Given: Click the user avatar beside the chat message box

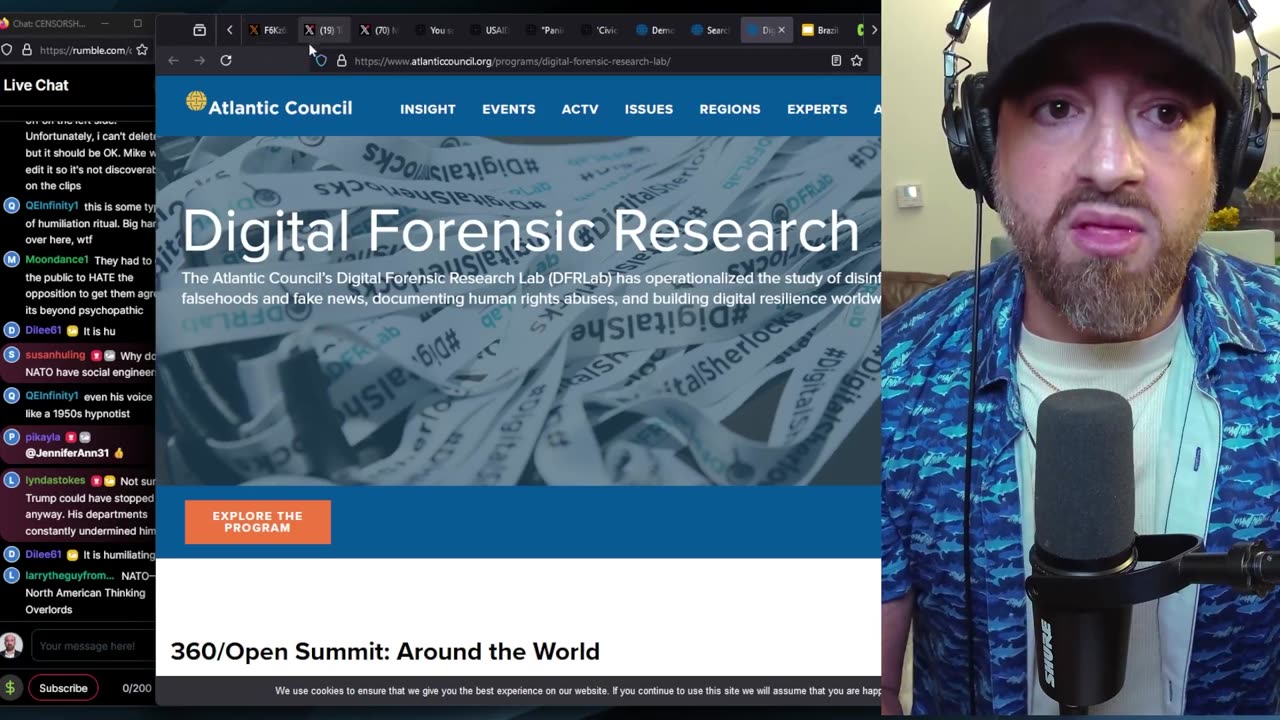Looking at the screenshot, I should pyautogui.click(x=11, y=645).
